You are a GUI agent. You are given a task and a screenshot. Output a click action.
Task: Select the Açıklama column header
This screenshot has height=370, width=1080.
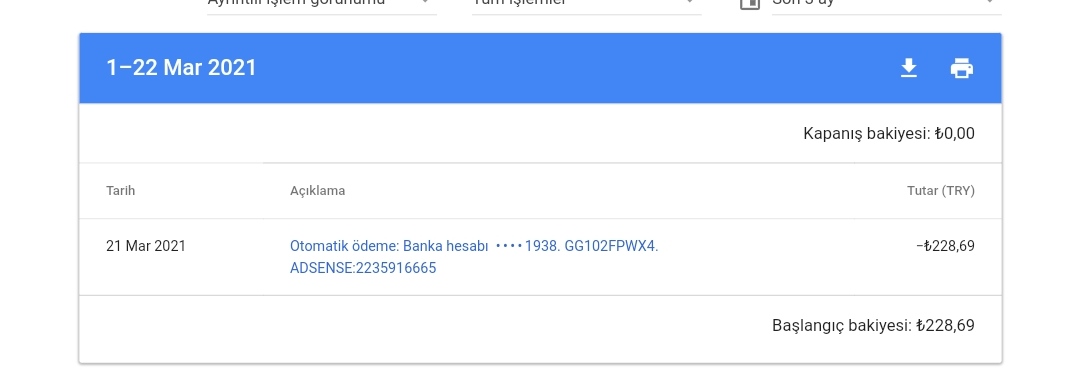coord(318,191)
